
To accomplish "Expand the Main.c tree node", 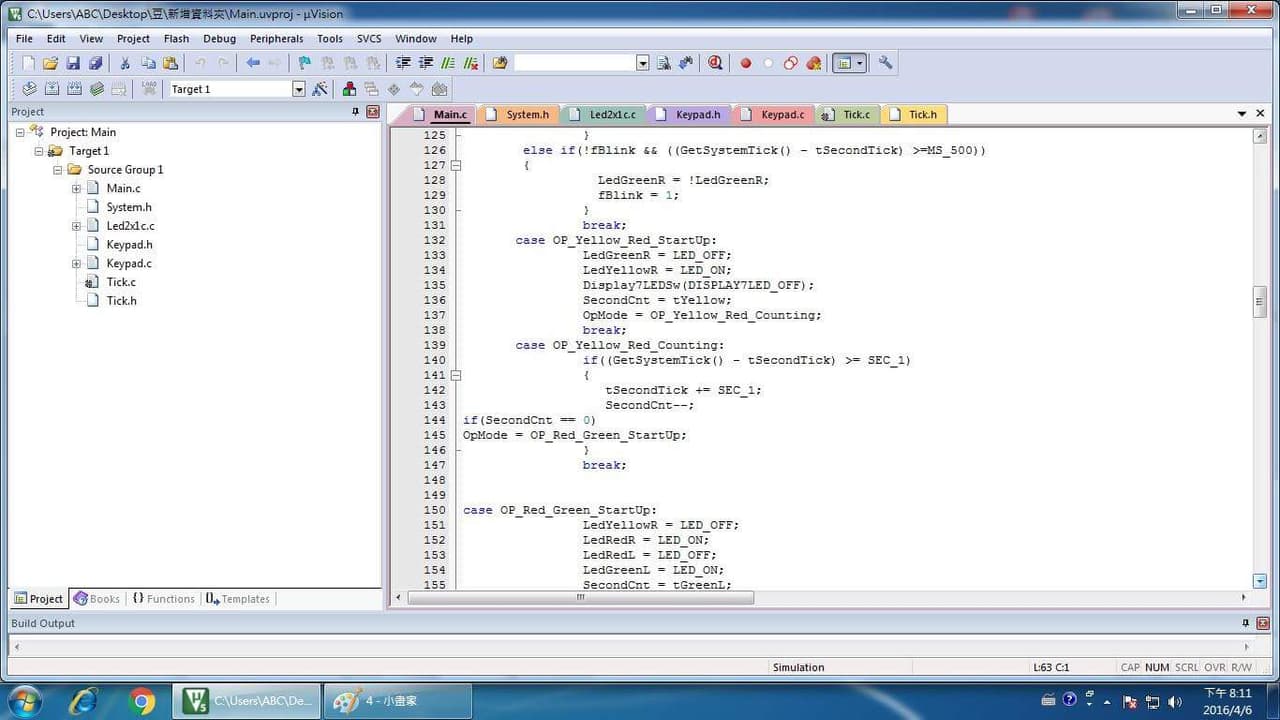I will click(x=76, y=188).
